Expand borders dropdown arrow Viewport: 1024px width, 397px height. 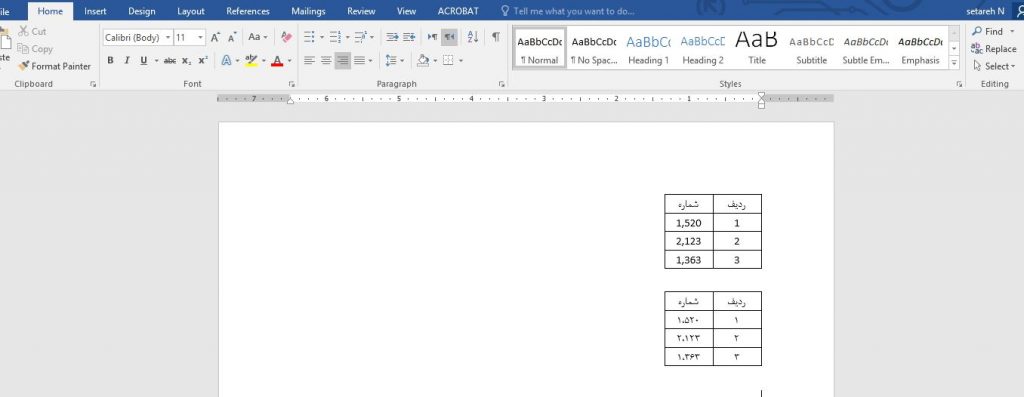pyautogui.click(x=461, y=60)
